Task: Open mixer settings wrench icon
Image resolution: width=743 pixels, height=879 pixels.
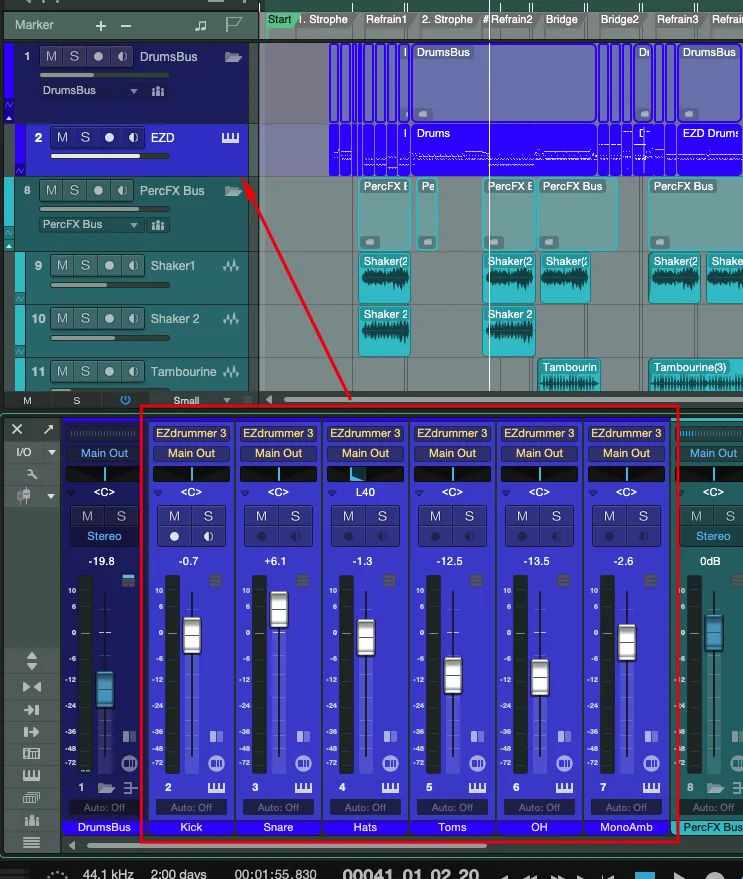Action: point(32,474)
